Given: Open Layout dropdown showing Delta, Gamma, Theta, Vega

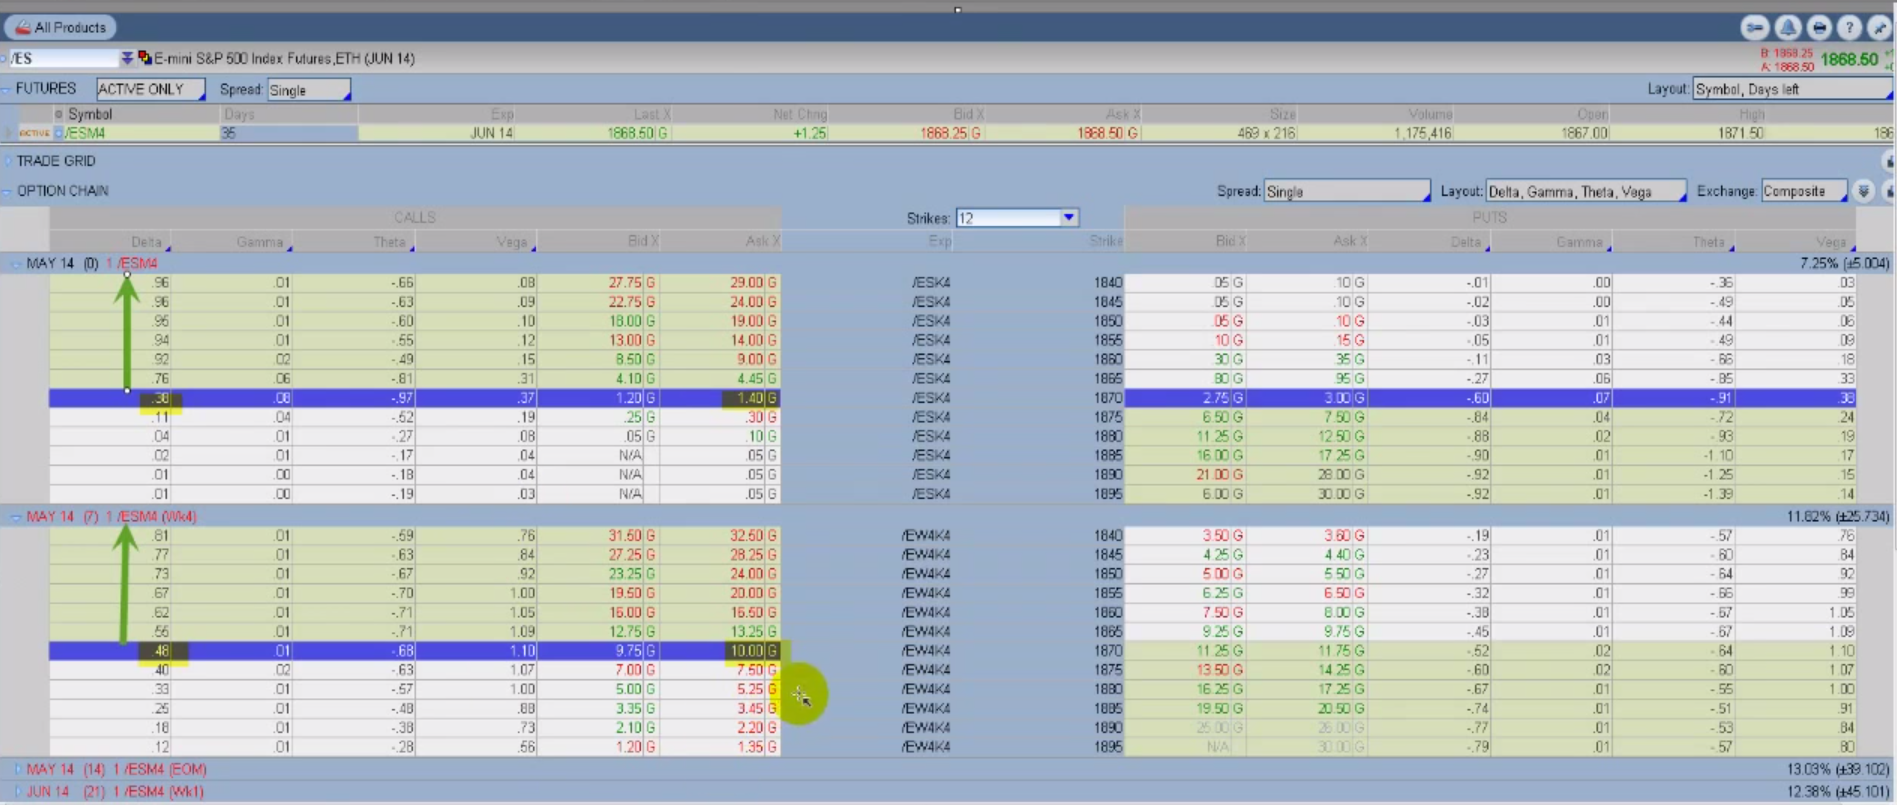Looking at the screenshot, I should (x=1586, y=191).
